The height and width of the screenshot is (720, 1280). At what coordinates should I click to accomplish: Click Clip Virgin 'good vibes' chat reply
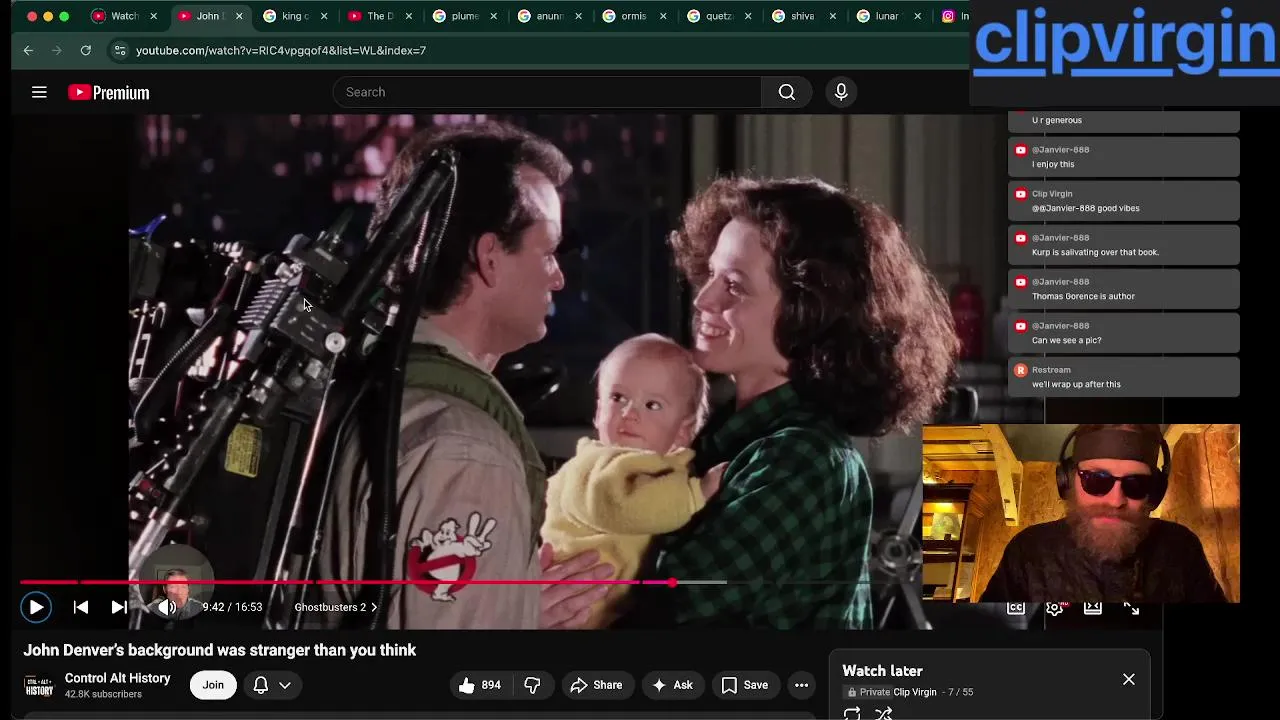click(x=1124, y=201)
